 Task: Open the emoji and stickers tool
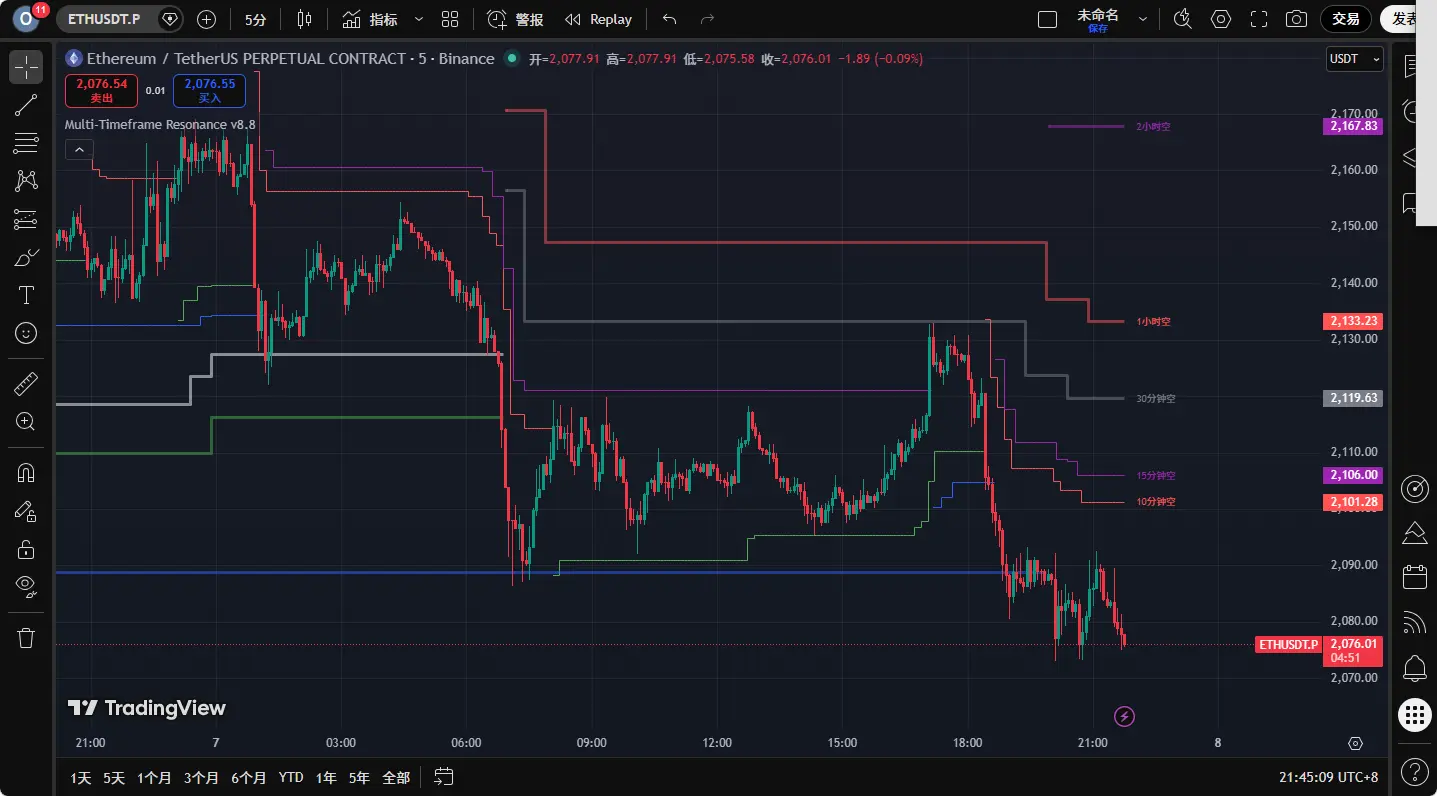coord(26,333)
